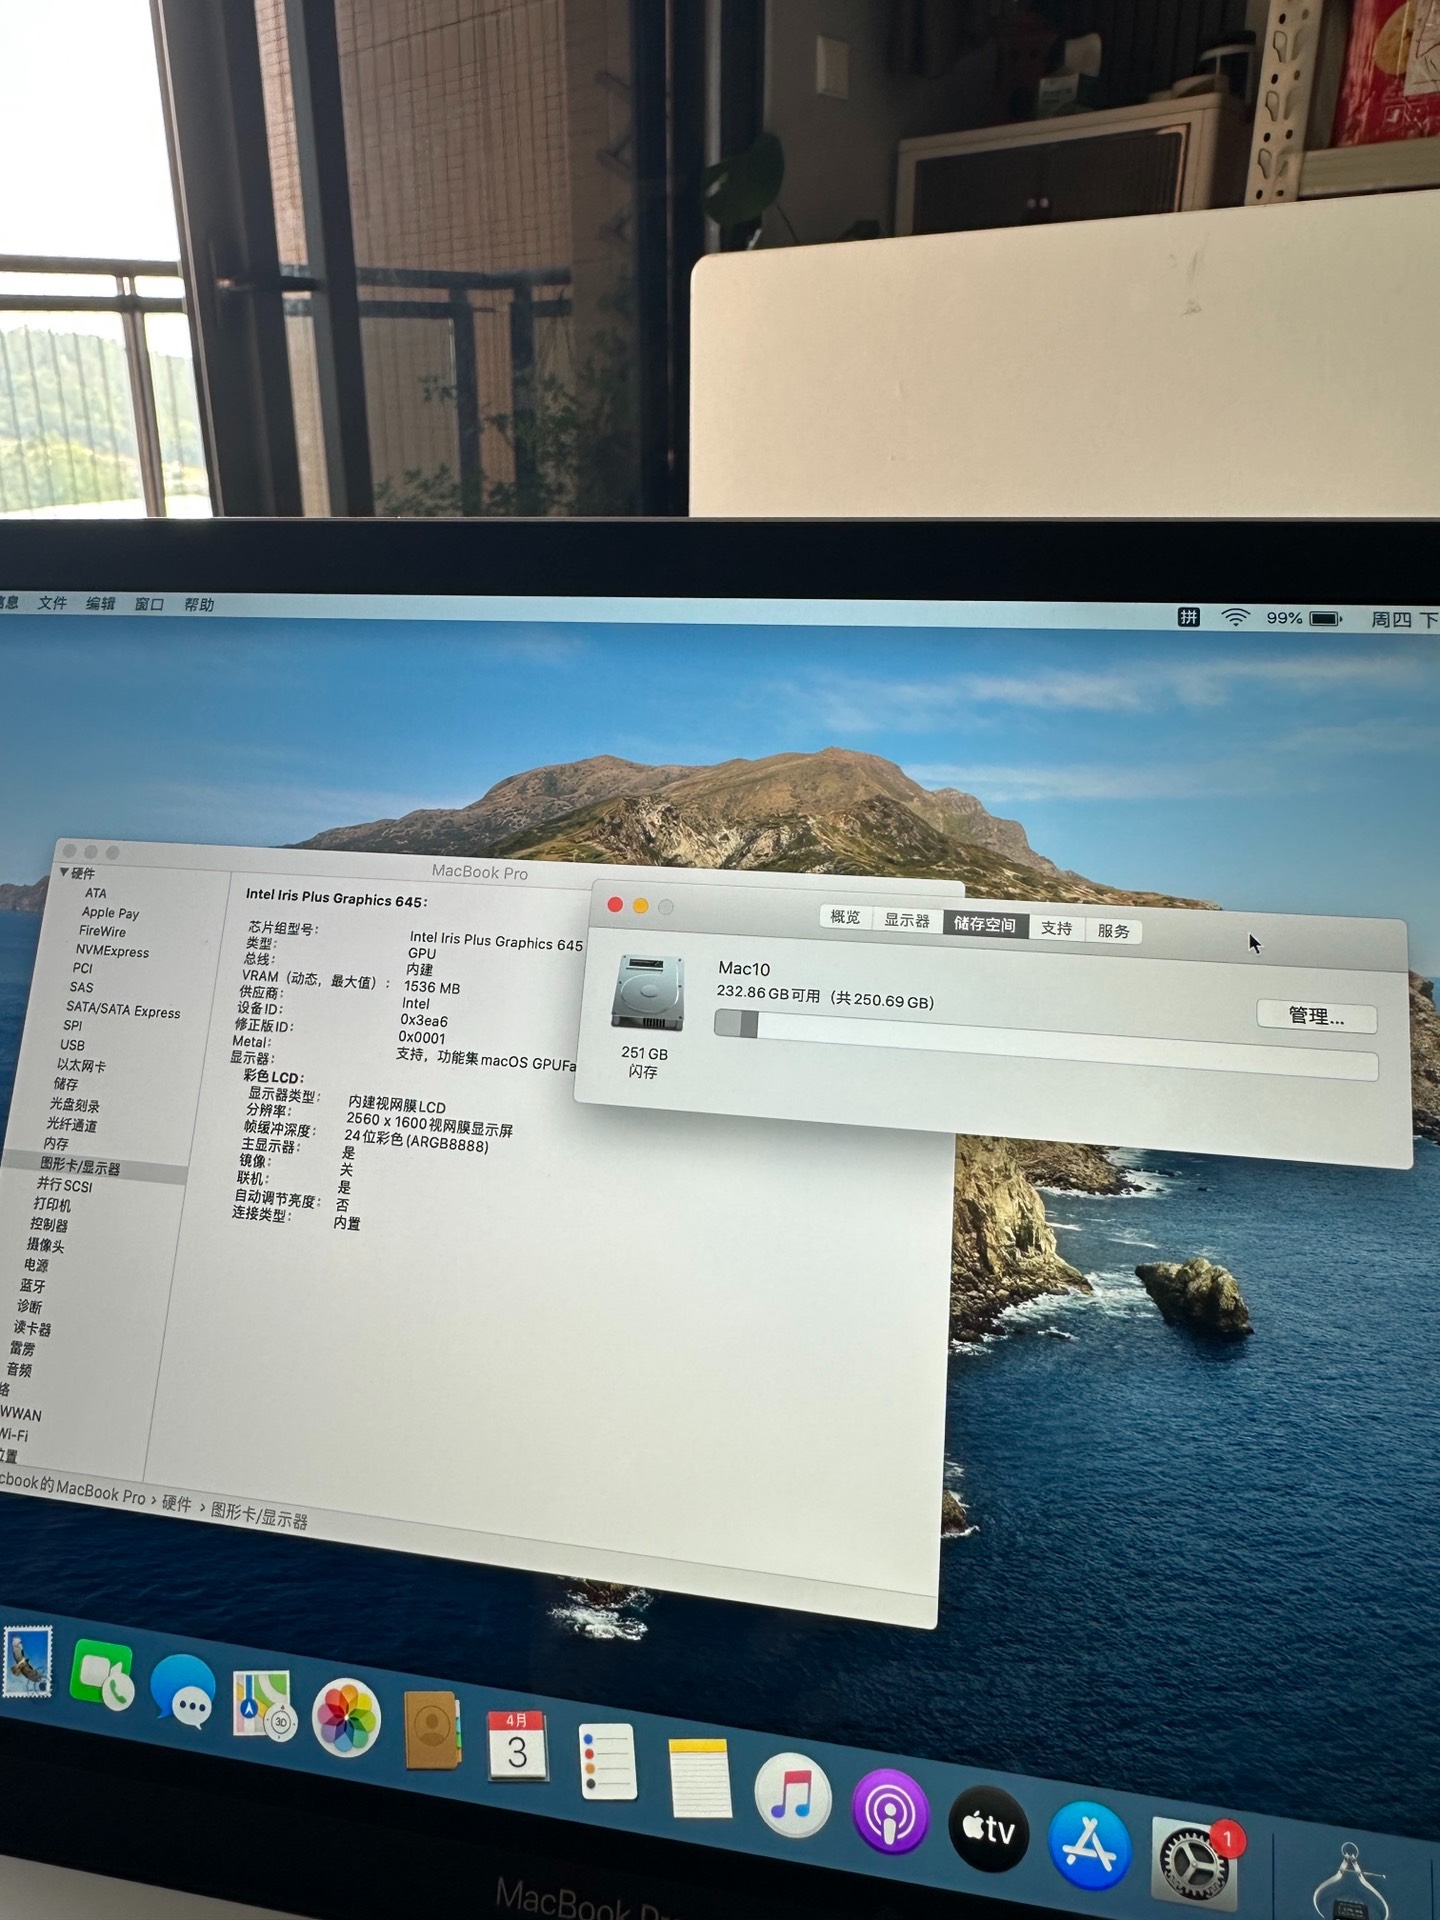Switch to the 服务 tab
Image resolution: width=1440 pixels, height=1920 pixels.
(x=1113, y=931)
